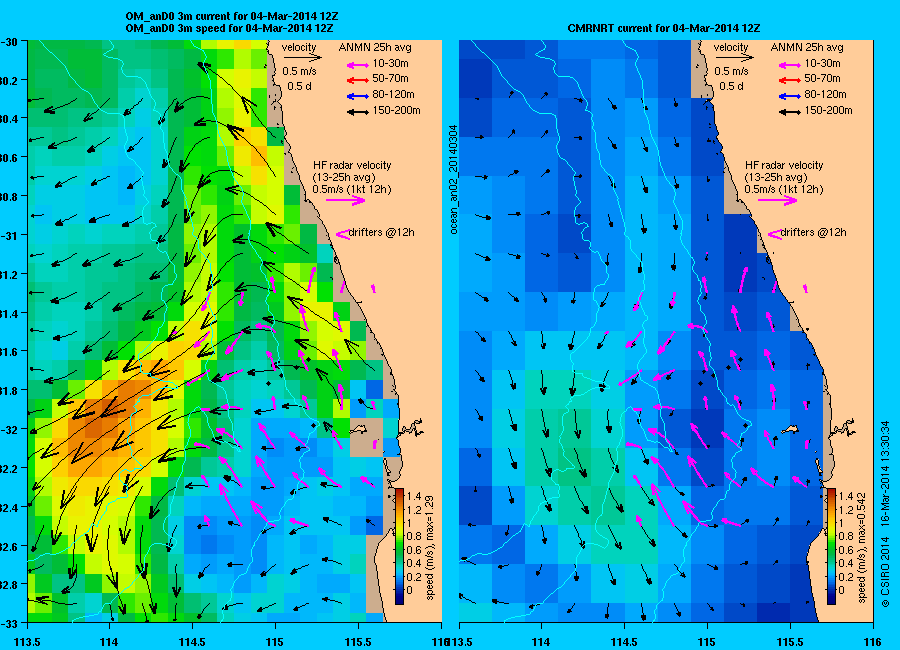Click '0.5m/s (1kt 12h)' text in CMRNRT panel
Viewport: 900px width, 650px height.
tap(784, 189)
